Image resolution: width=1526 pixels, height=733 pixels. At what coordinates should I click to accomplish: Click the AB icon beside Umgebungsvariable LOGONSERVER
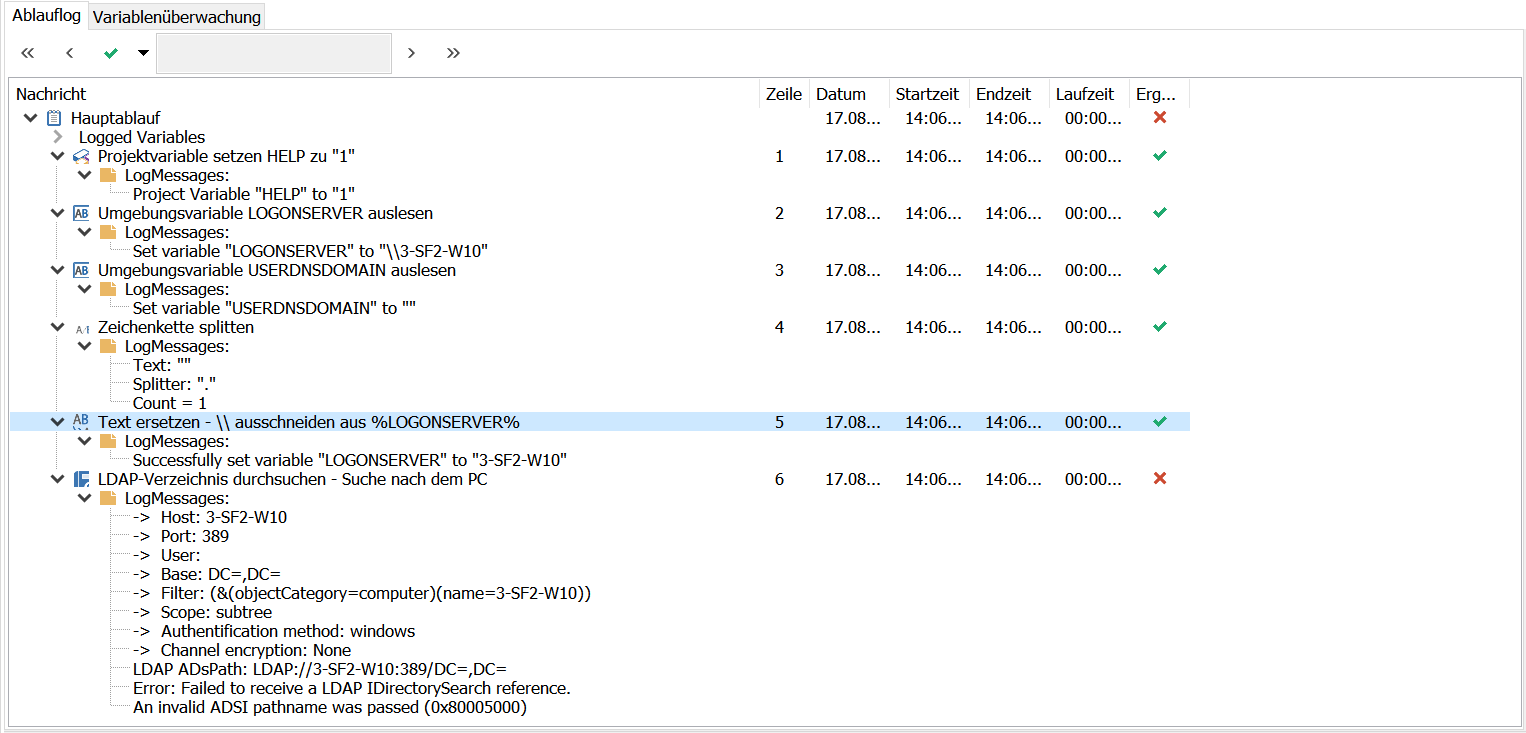[x=81, y=213]
